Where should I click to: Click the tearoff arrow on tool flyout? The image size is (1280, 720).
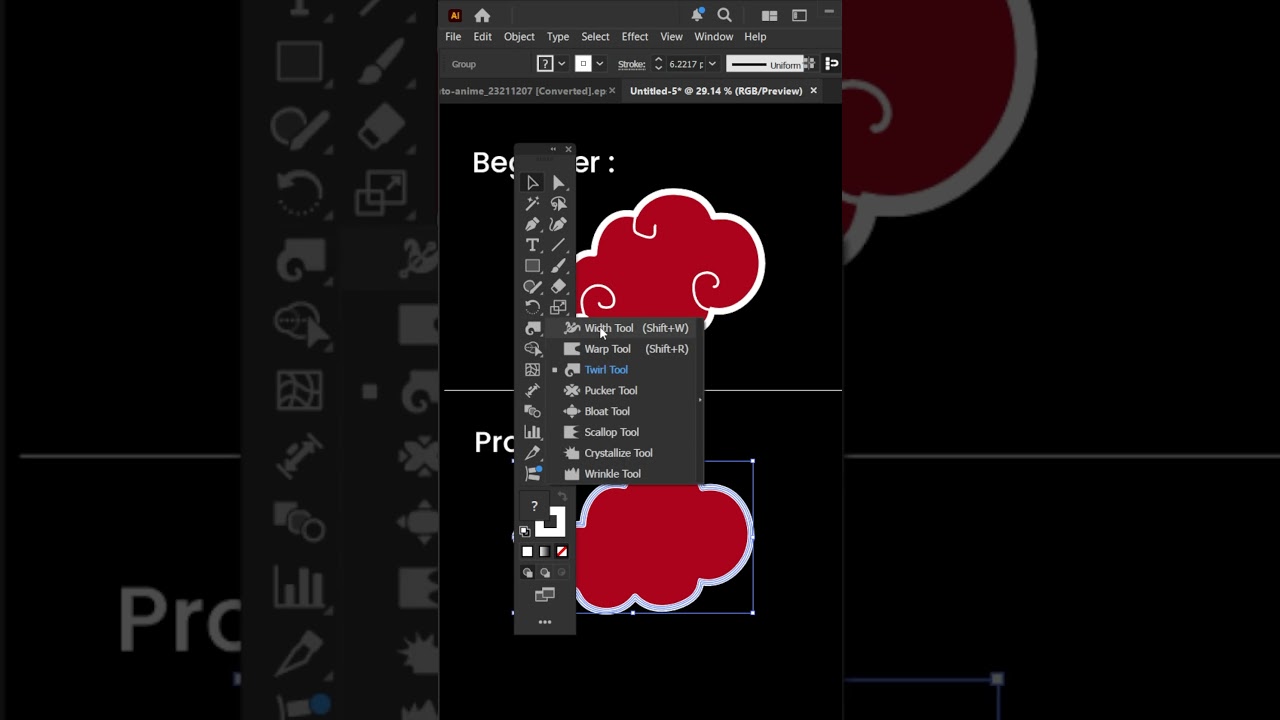point(700,400)
